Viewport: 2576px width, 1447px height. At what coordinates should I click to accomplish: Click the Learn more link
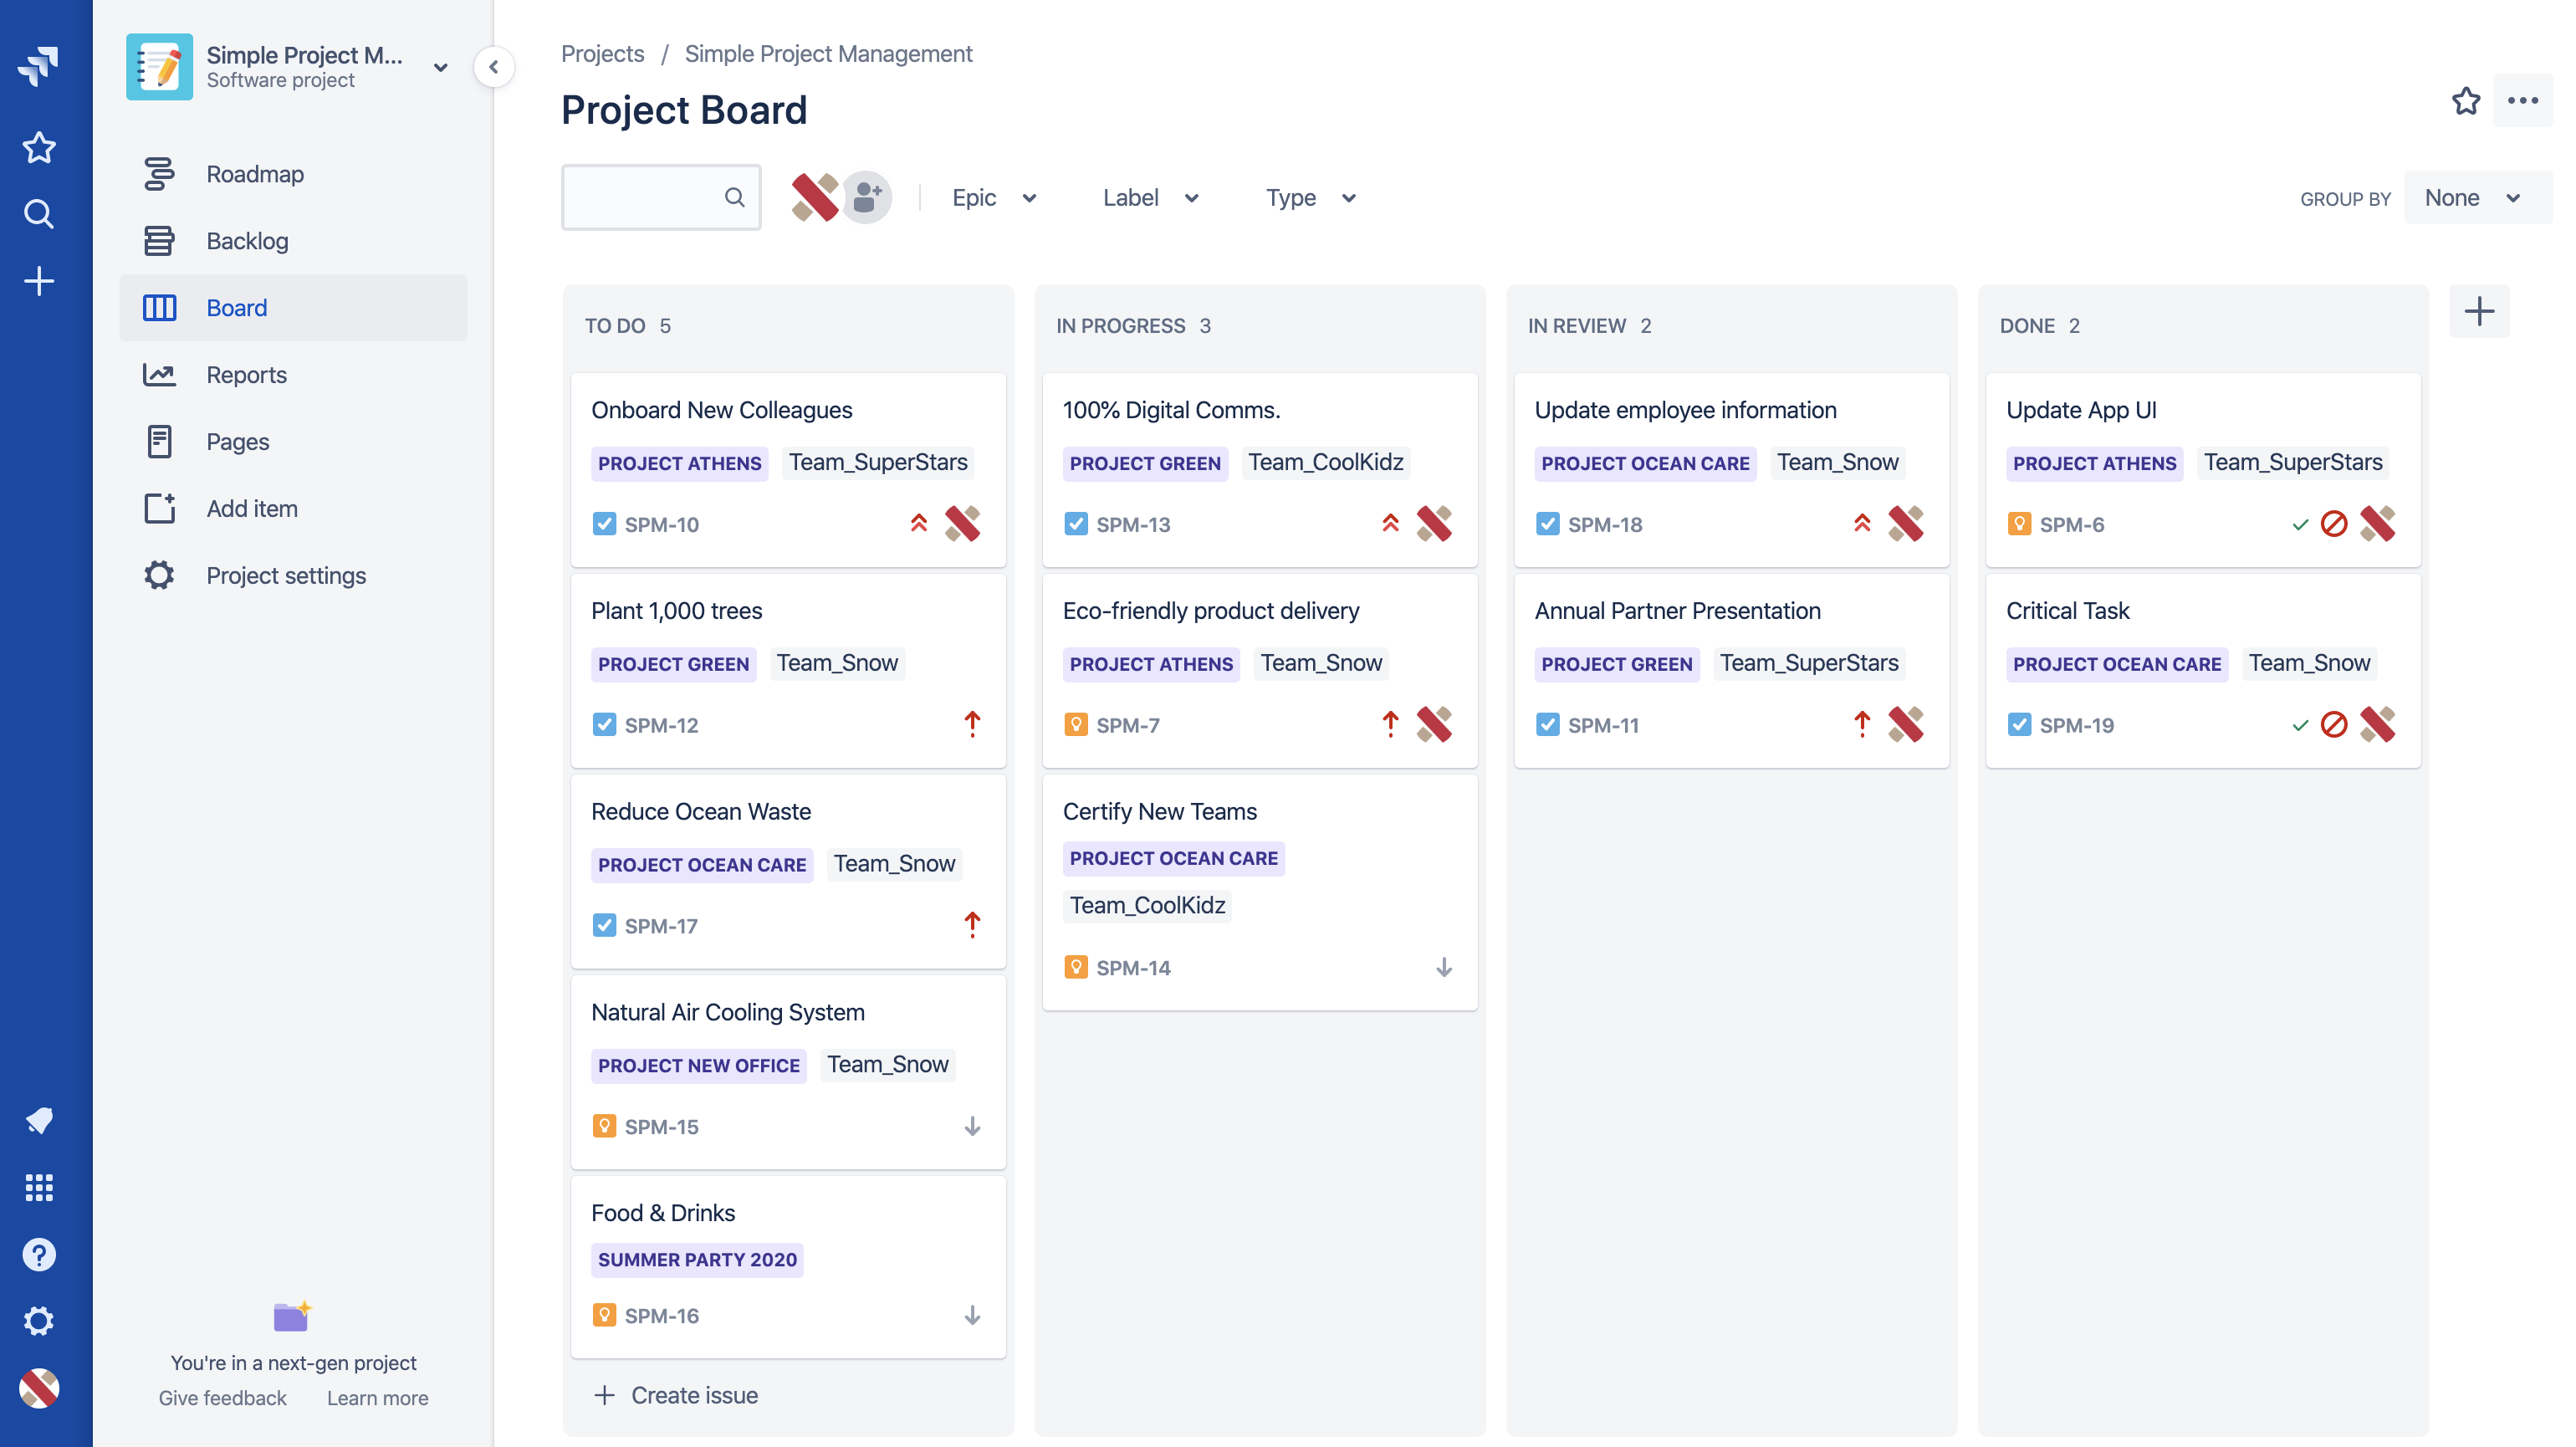(377, 1398)
